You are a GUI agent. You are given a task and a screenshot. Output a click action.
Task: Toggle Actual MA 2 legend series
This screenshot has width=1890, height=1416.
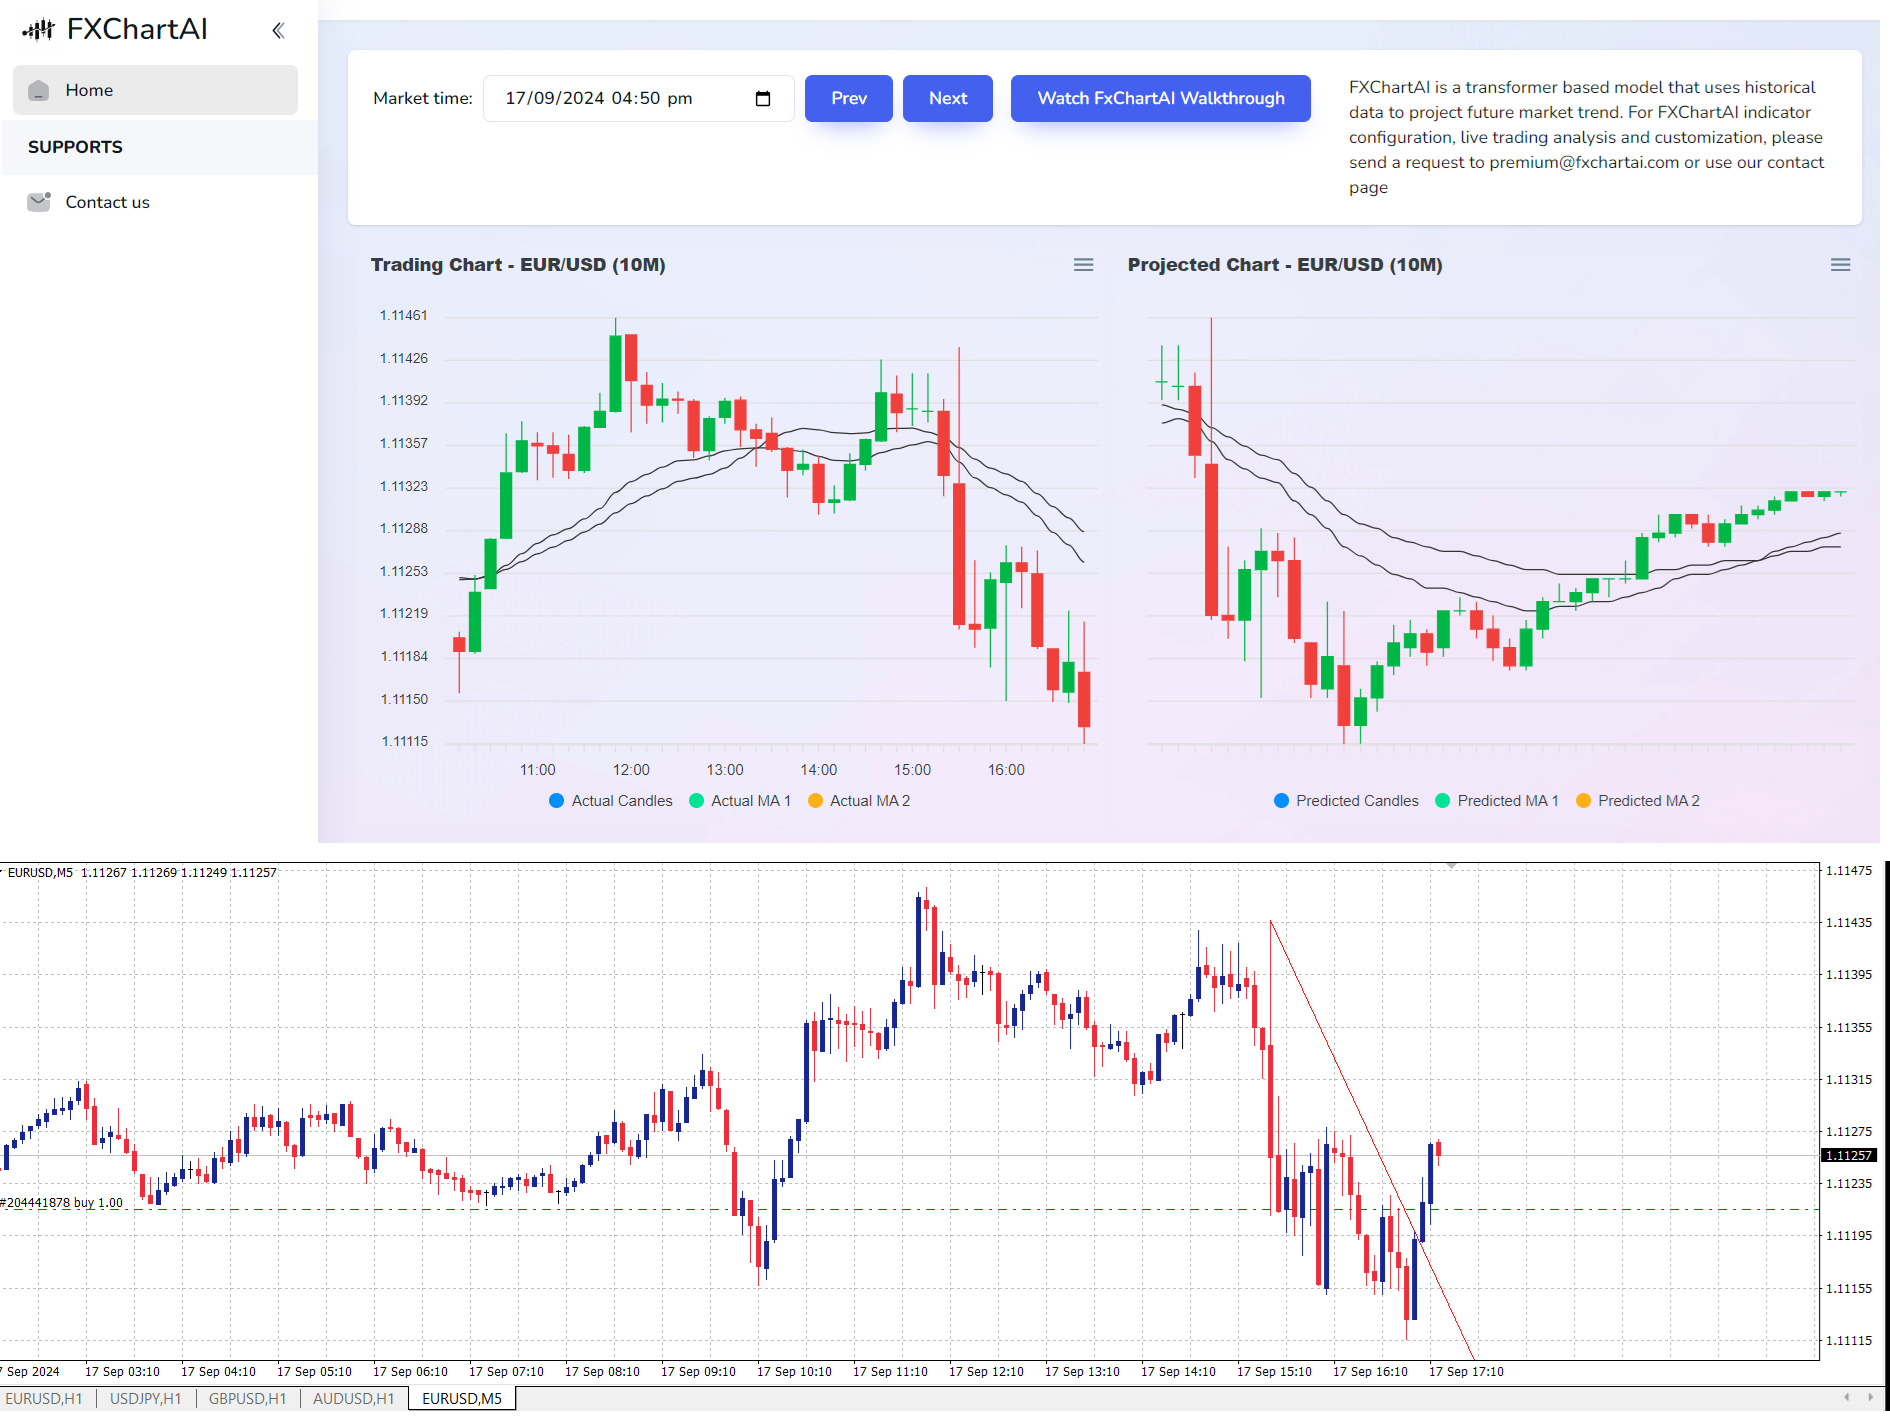pos(859,801)
